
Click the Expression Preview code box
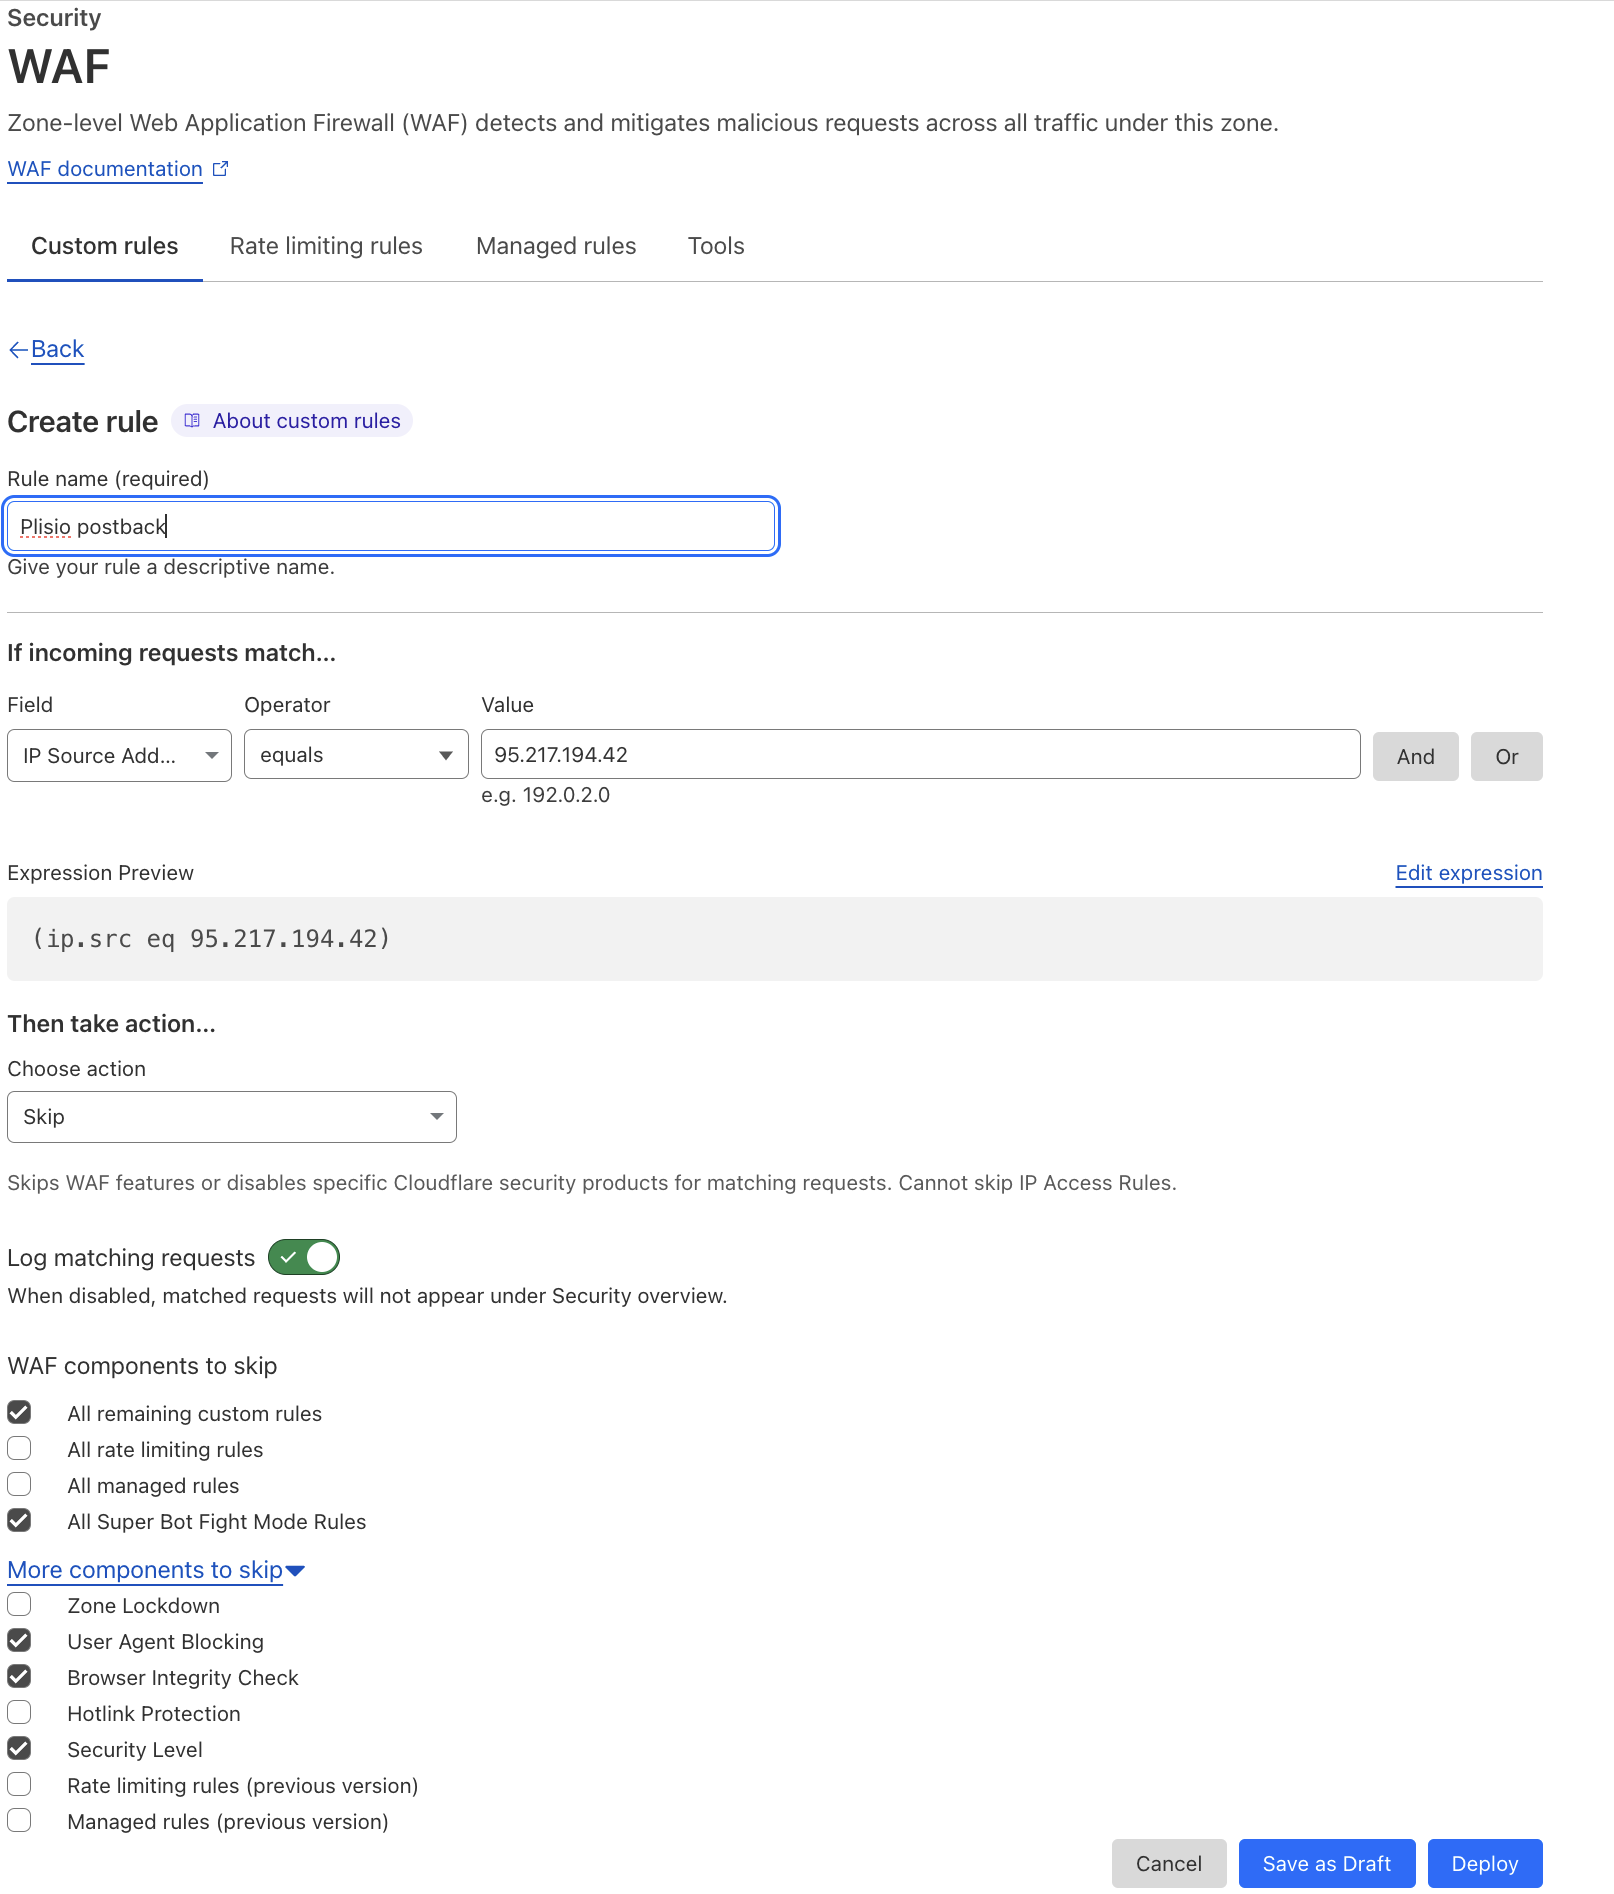775,939
